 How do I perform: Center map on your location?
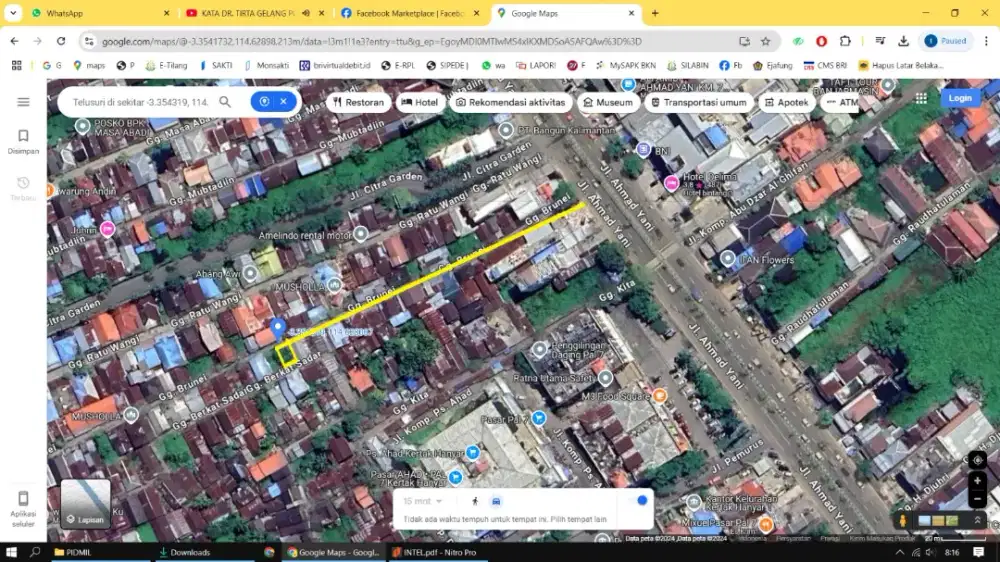coord(977,460)
